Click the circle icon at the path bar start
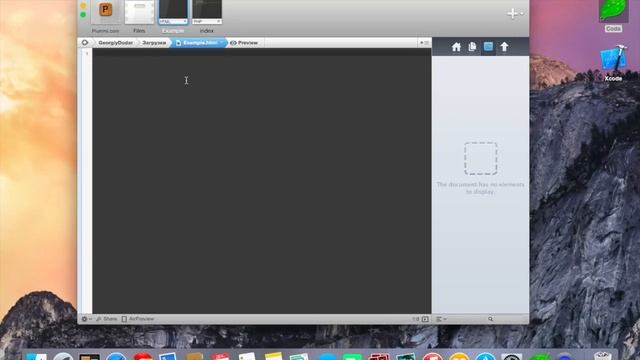 click(85, 42)
